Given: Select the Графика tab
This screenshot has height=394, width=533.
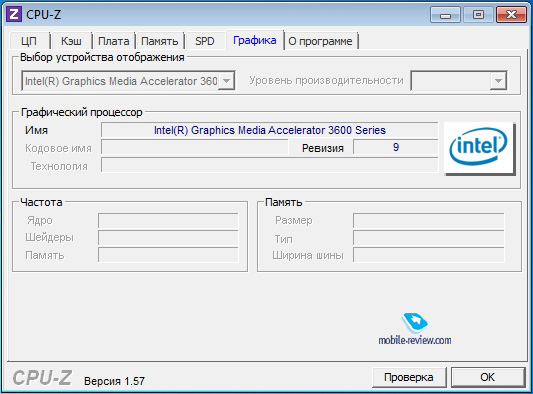Looking at the screenshot, I should [255, 40].
